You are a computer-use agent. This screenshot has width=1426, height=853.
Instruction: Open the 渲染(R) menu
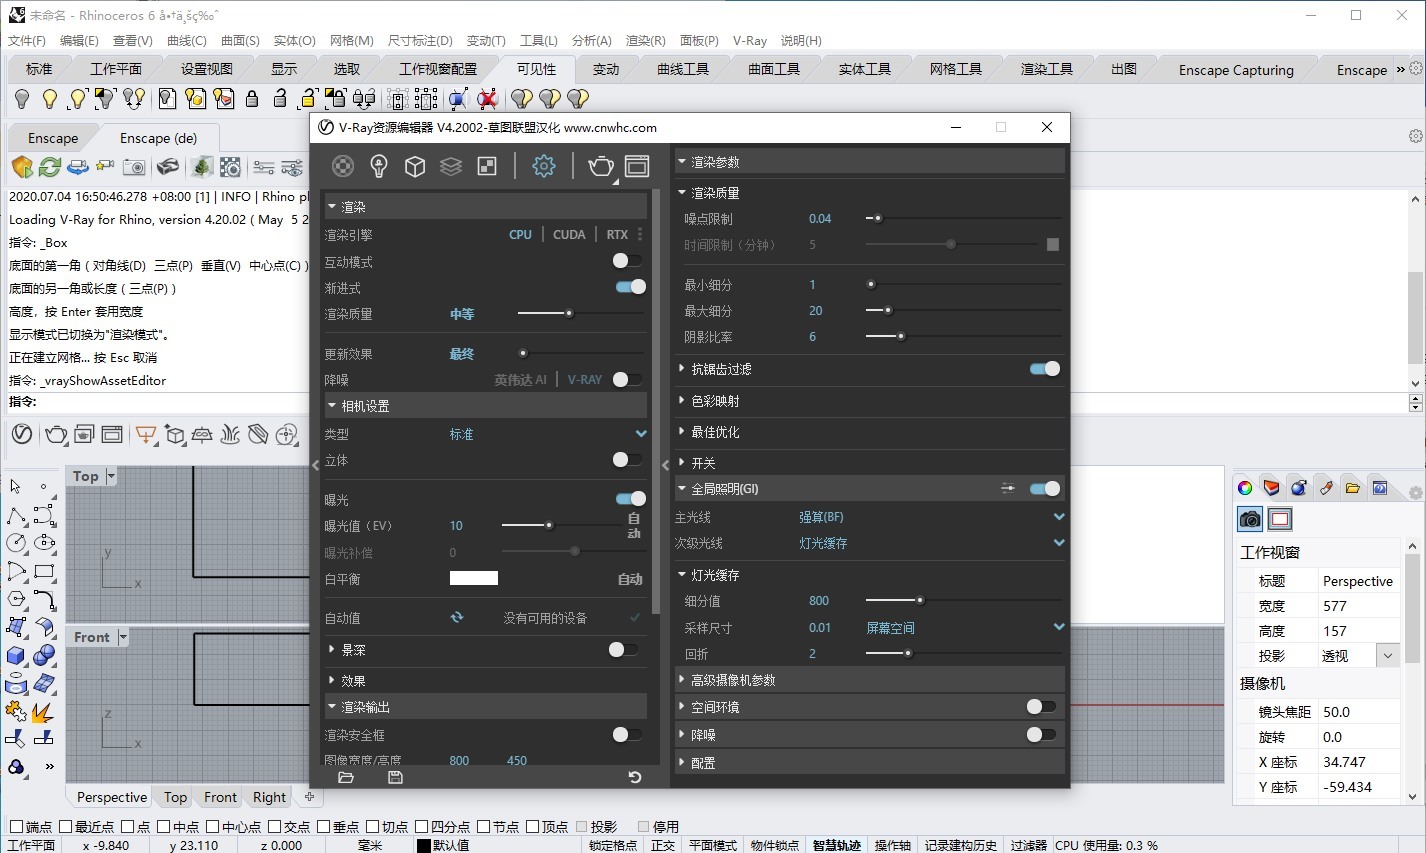click(645, 41)
